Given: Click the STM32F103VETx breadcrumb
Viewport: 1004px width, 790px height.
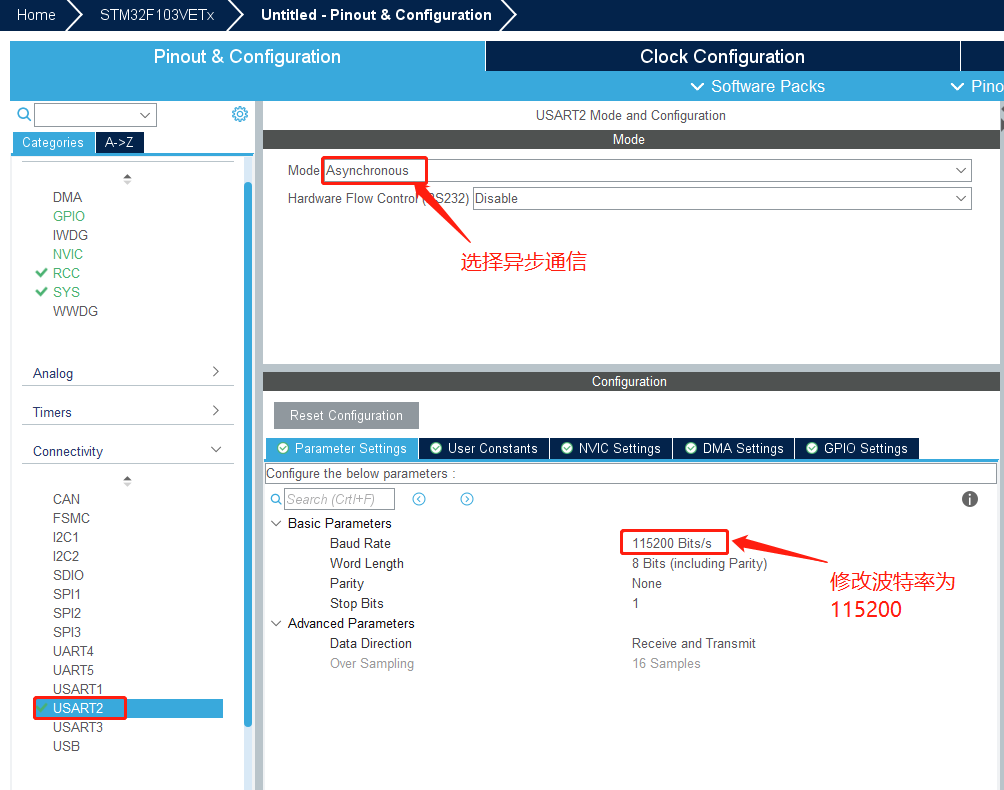Looking at the screenshot, I should point(157,15).
